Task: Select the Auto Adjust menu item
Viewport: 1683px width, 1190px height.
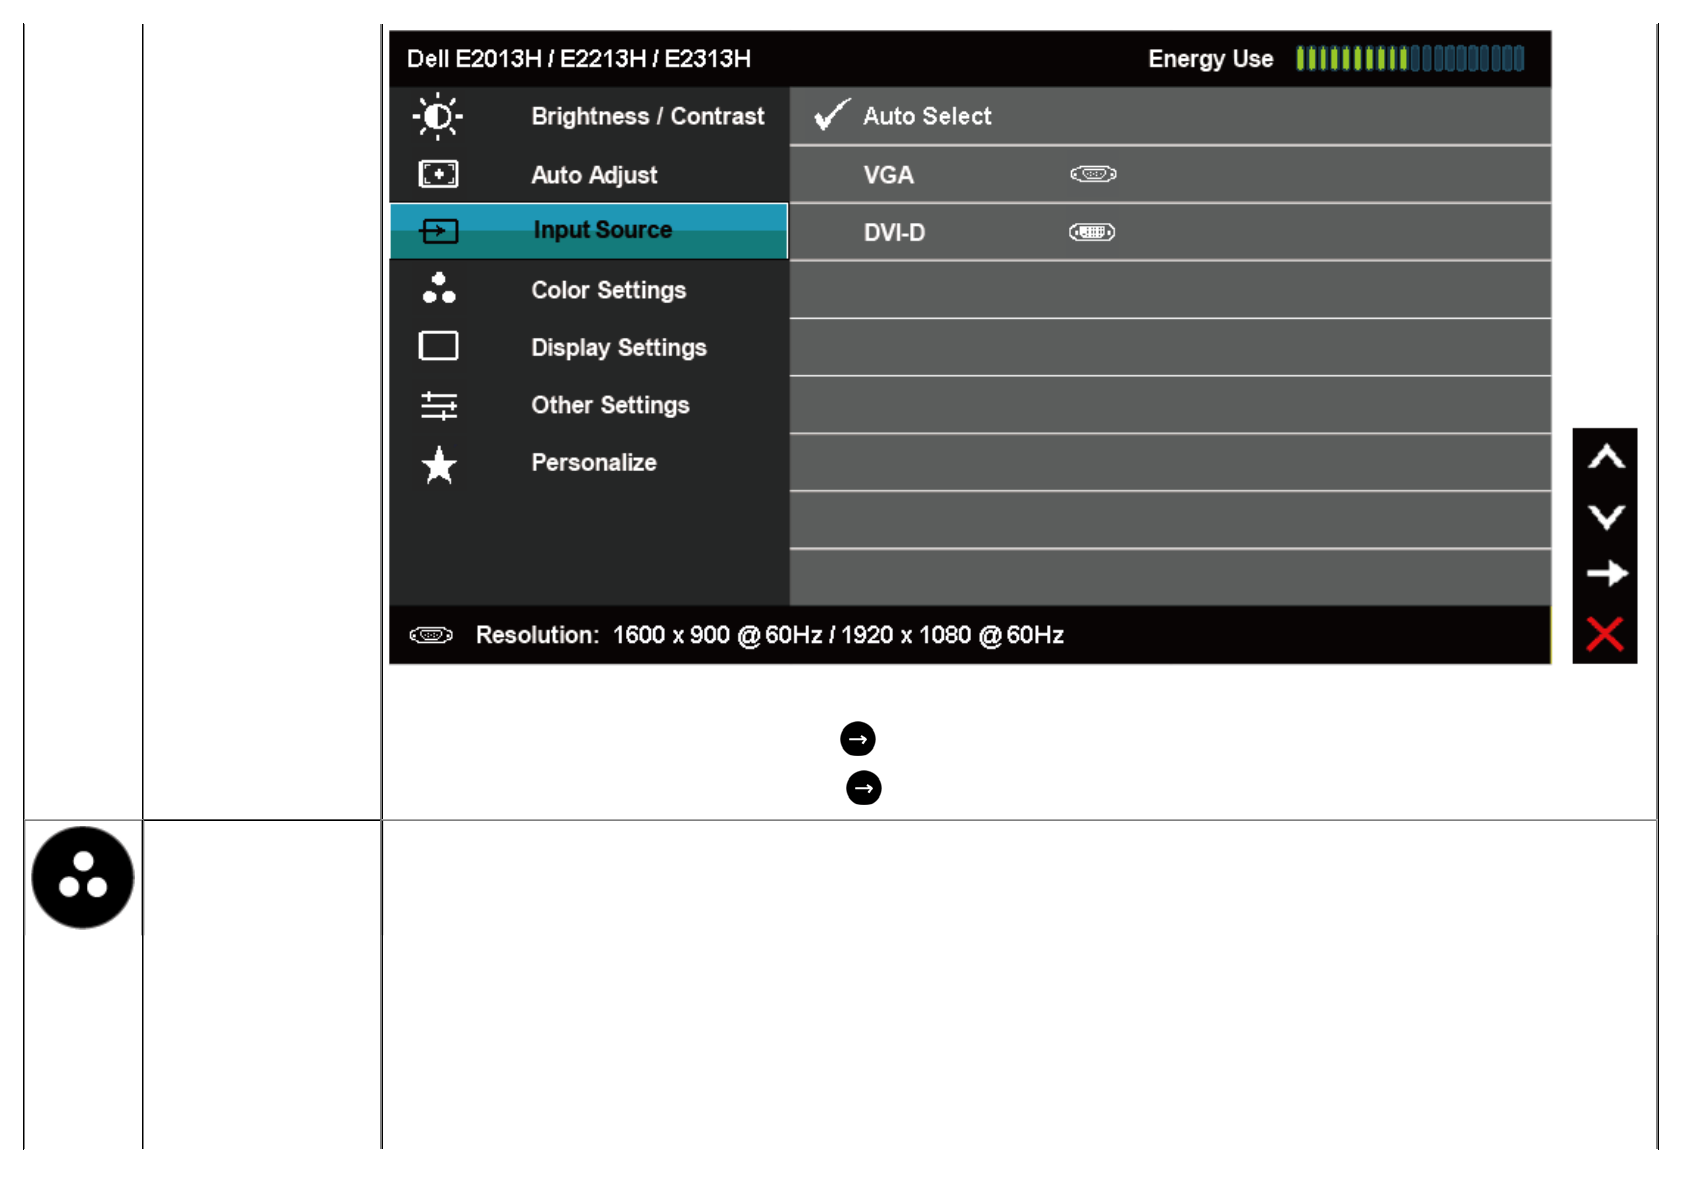Action: point(589,174)
